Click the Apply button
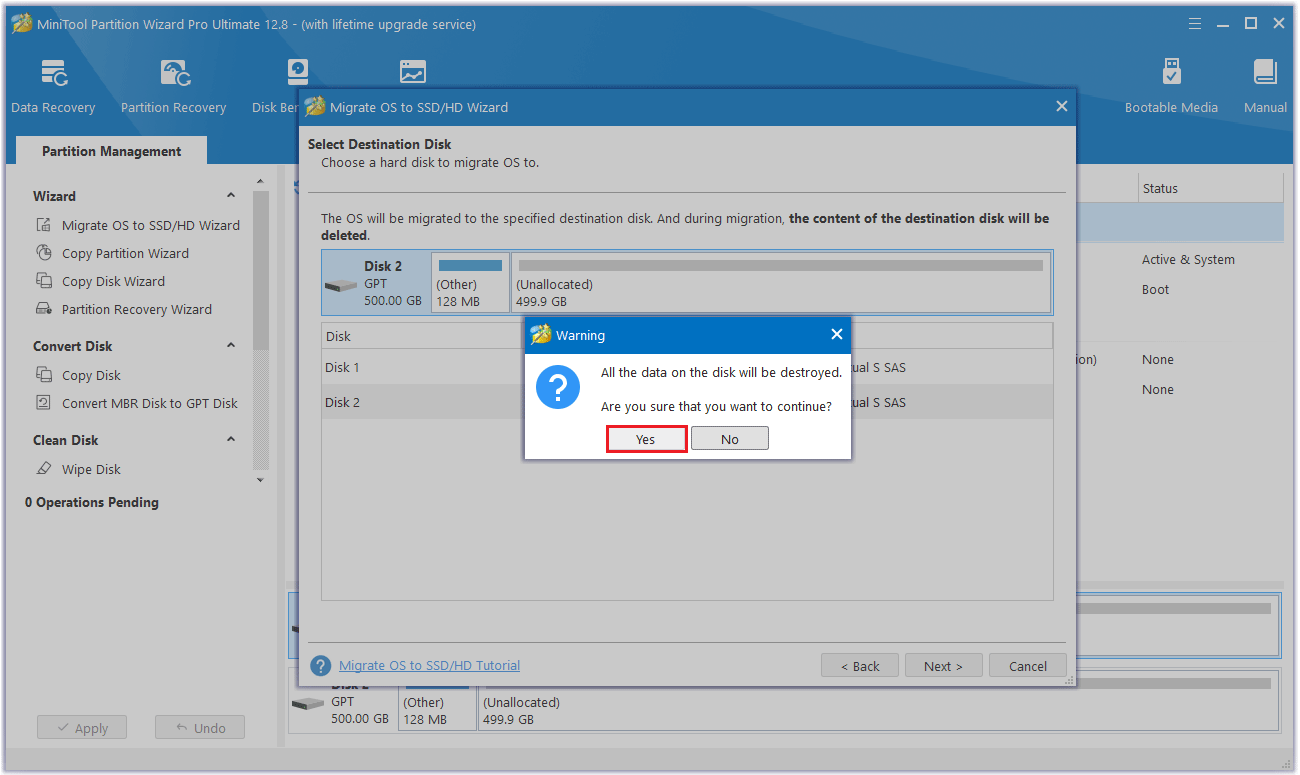Viewport: 1300px width, 775px height. point(82,728)
